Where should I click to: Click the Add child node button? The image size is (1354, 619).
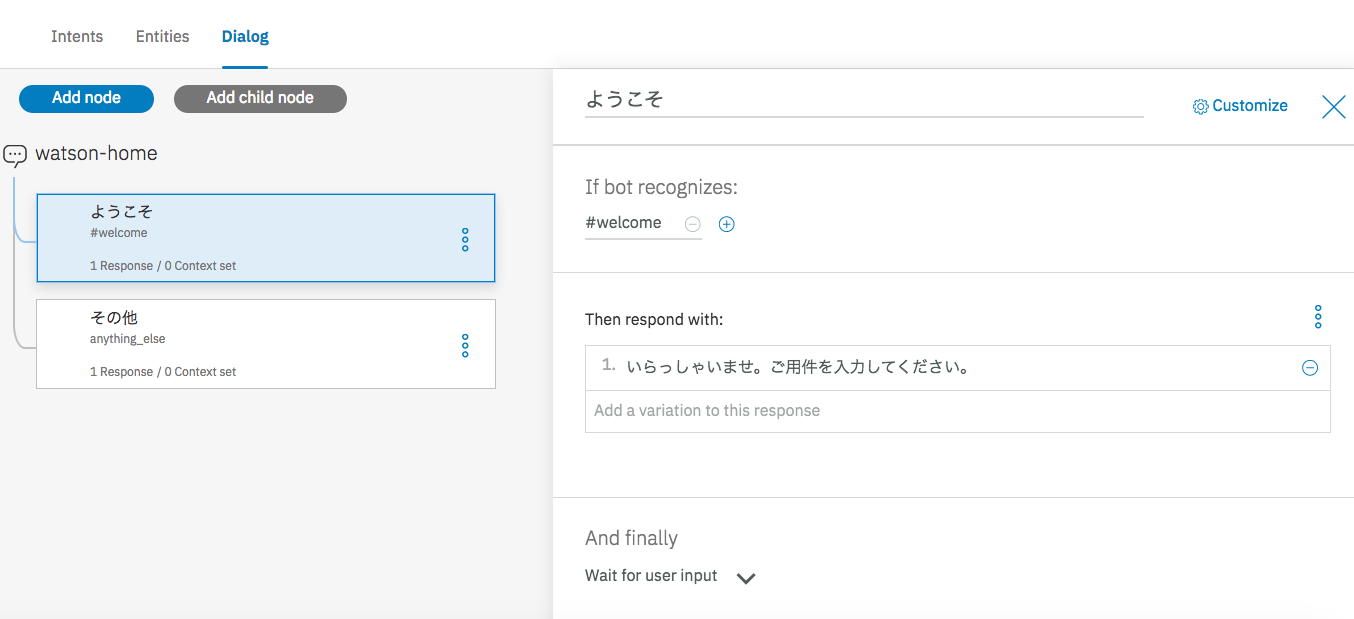pos(260,98)
